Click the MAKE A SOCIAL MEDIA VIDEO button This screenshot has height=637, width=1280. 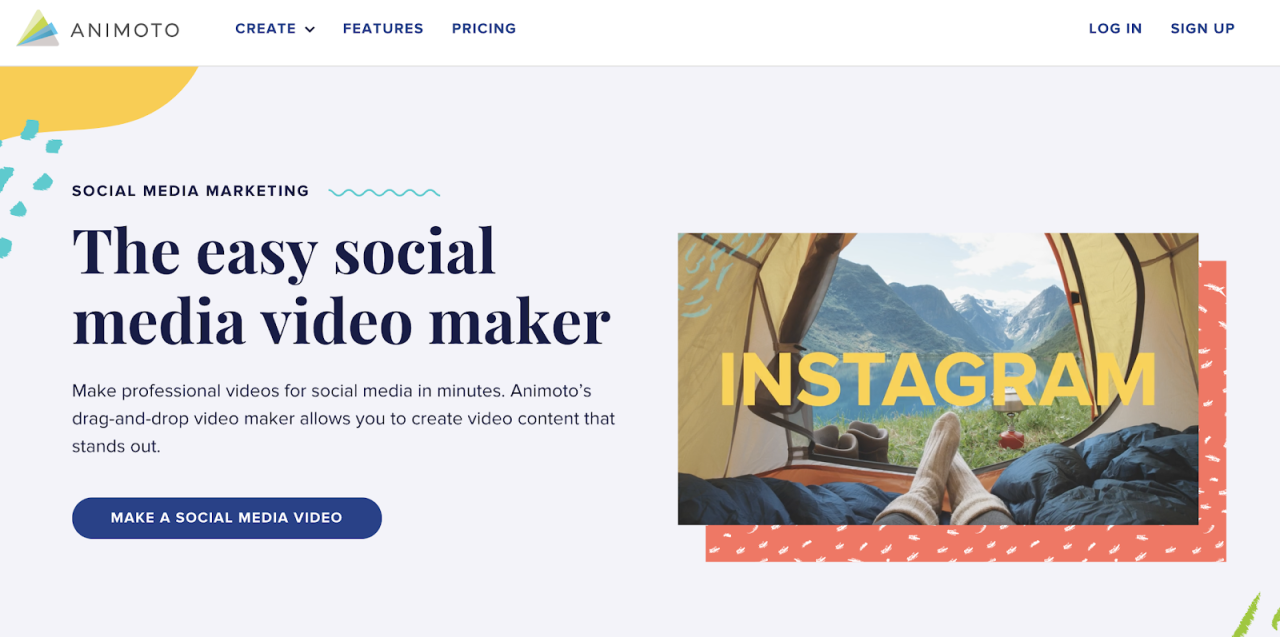pyautogui.click(x=227, y=518)
